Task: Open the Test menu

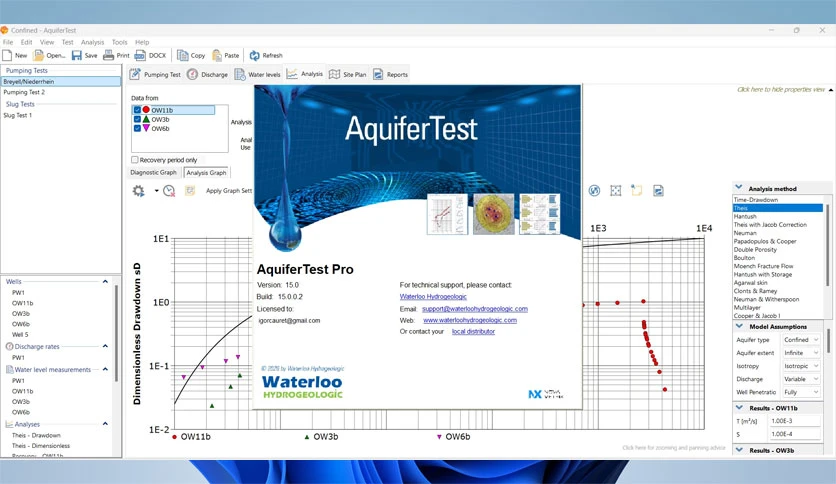Action: (67, 42)
